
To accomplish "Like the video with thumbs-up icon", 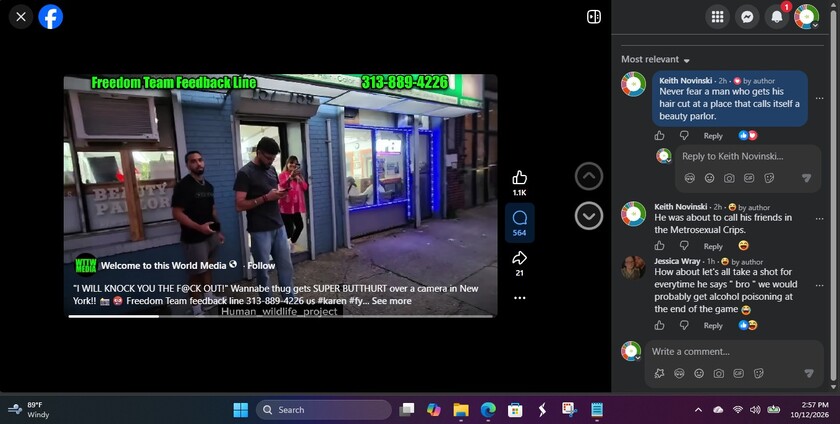I will [x=519, y=177].
